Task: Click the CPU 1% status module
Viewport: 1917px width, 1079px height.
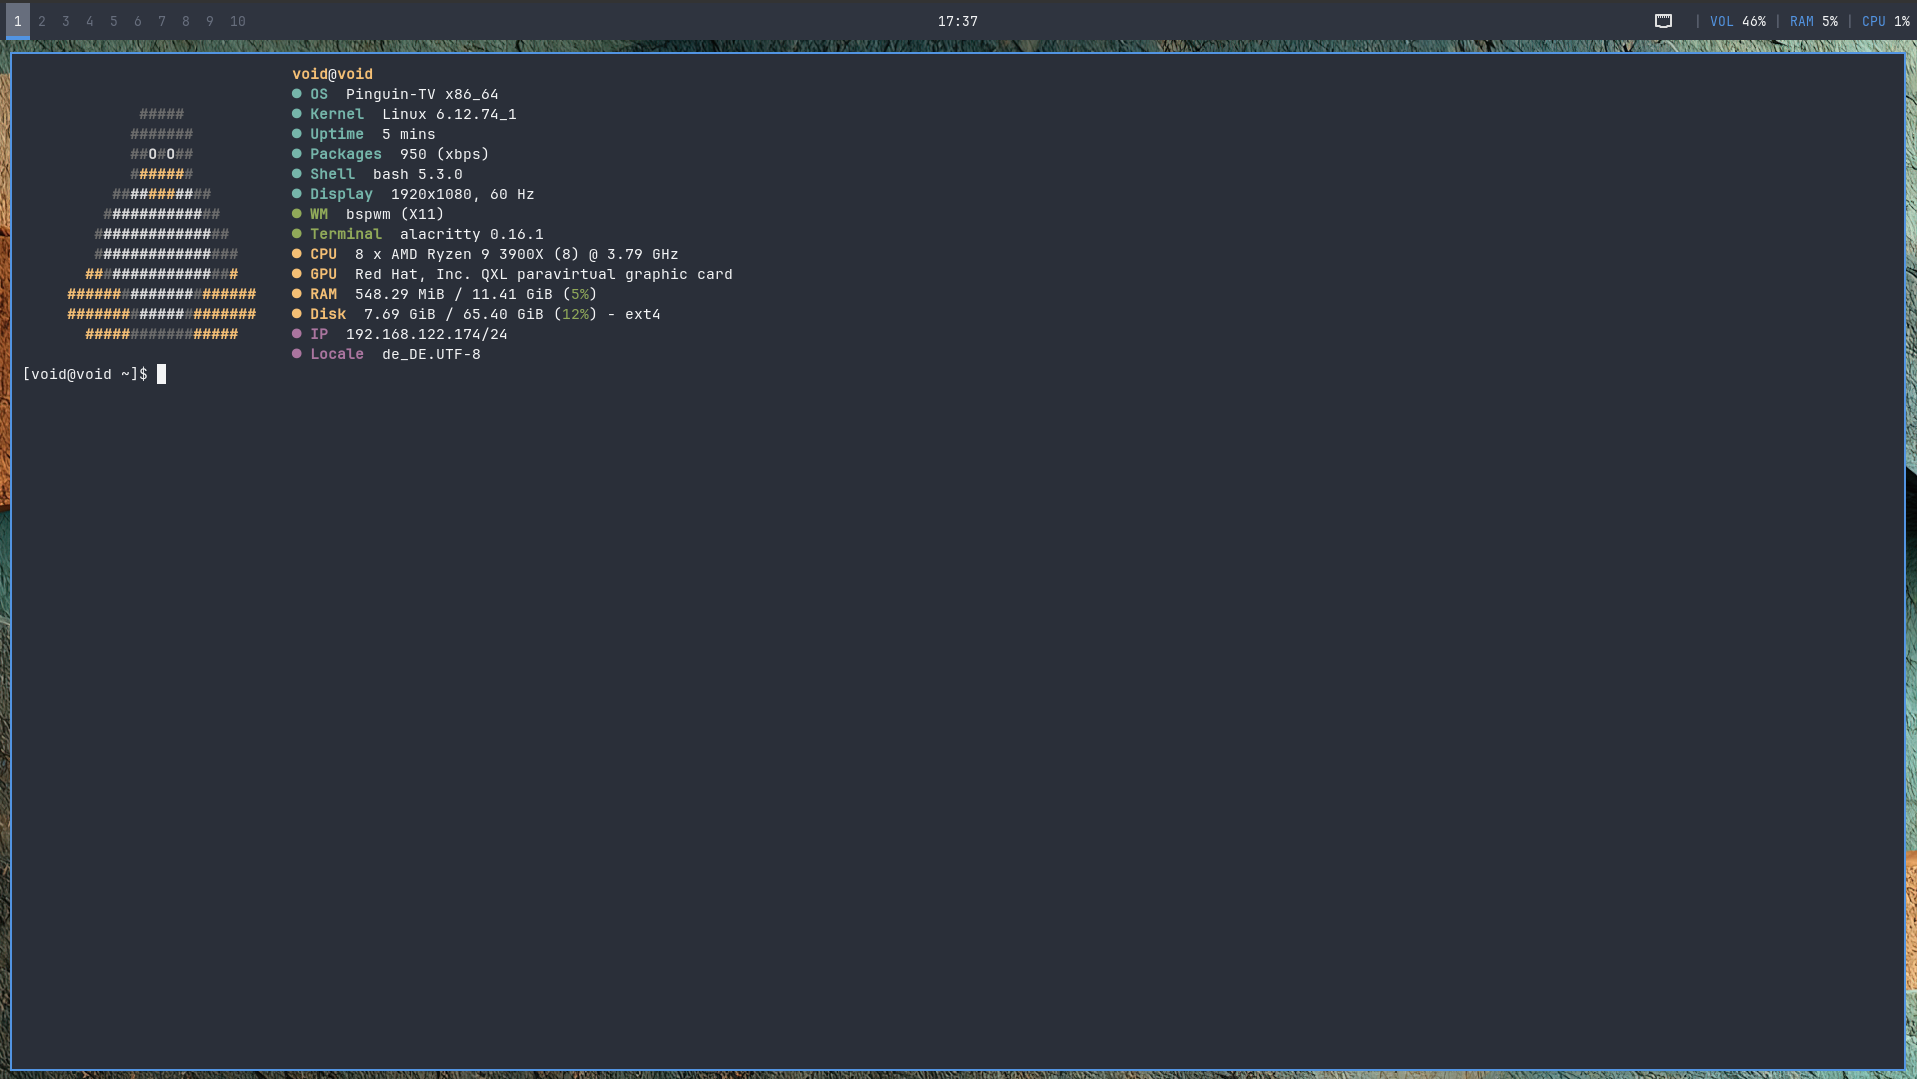Action: pos(1885,21)
